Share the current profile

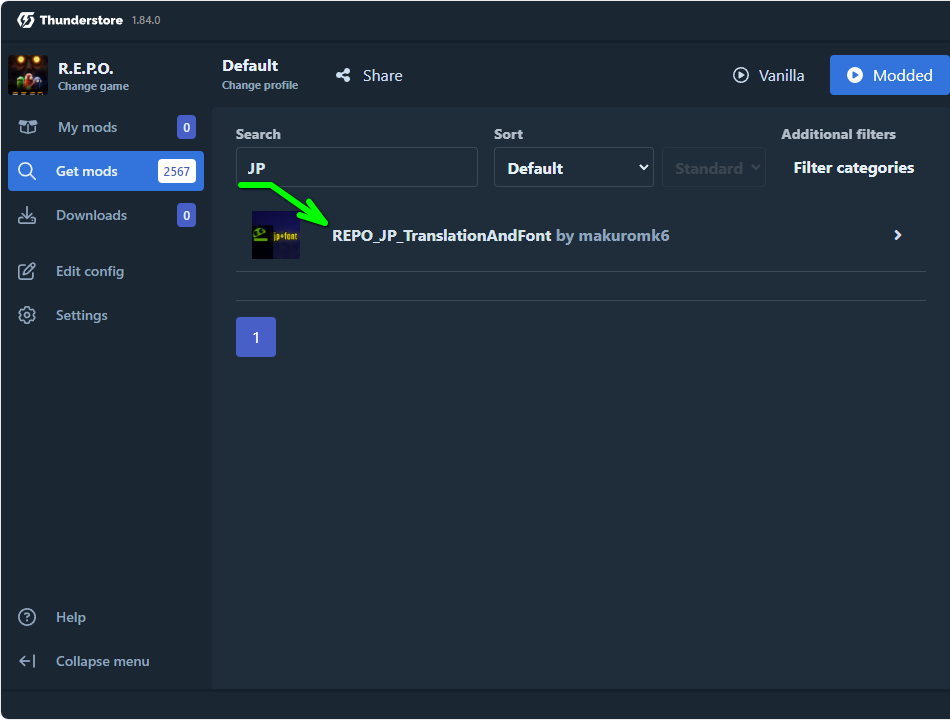click(x=369, y=75)
